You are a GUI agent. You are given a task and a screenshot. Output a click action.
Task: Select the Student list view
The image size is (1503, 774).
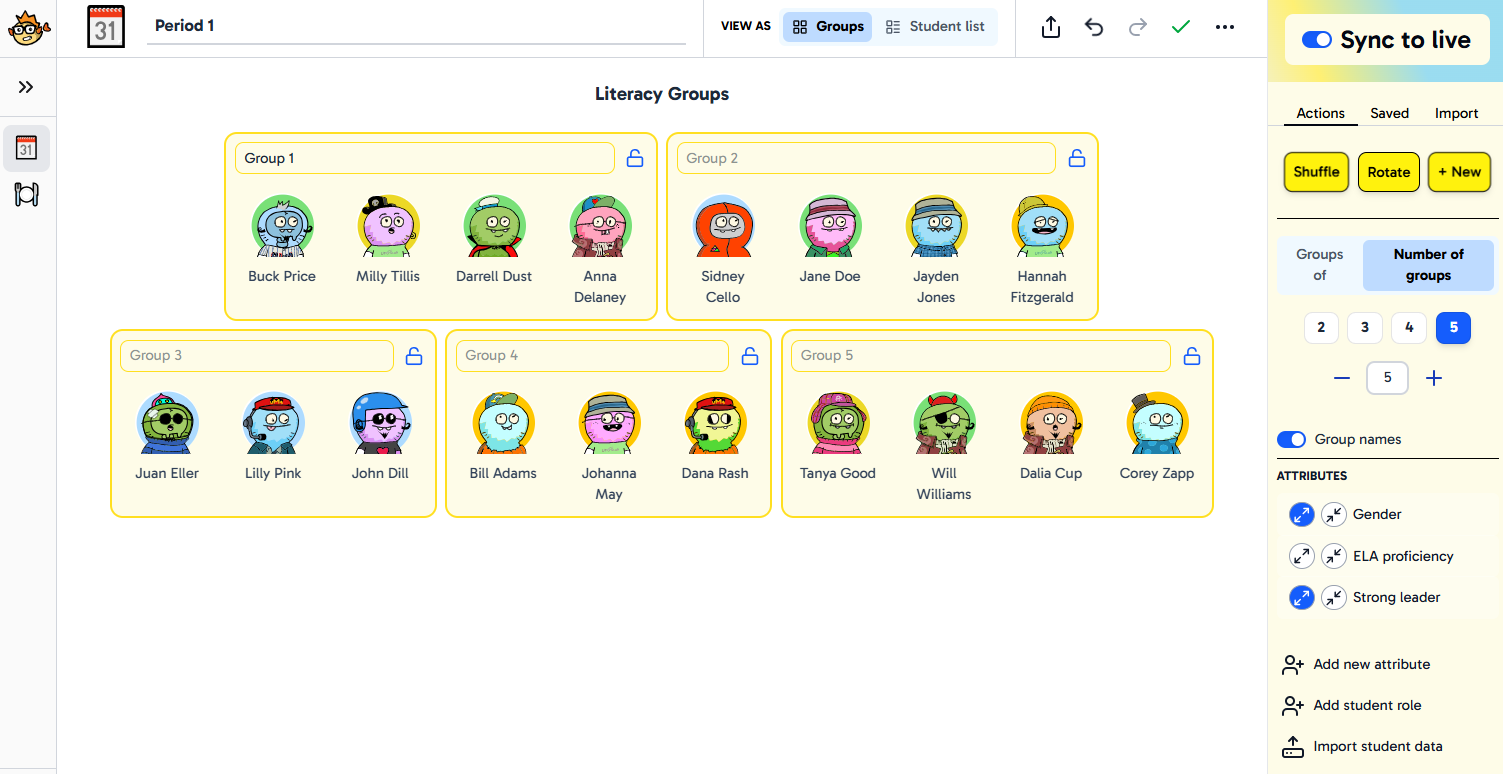(x=935, y=27)
